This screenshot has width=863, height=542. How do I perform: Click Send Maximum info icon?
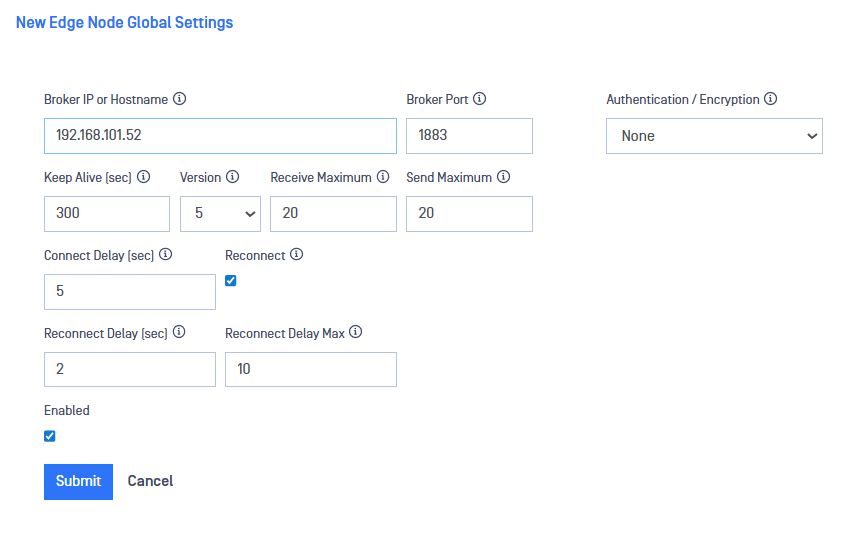[x=503, y=177]
